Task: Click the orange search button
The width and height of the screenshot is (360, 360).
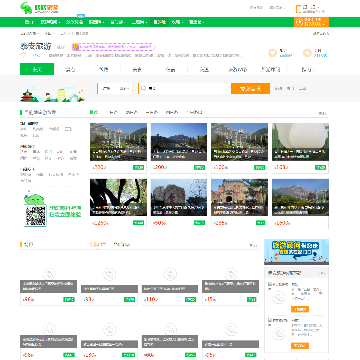Action: pyautogui.click(x=250, y=88)
